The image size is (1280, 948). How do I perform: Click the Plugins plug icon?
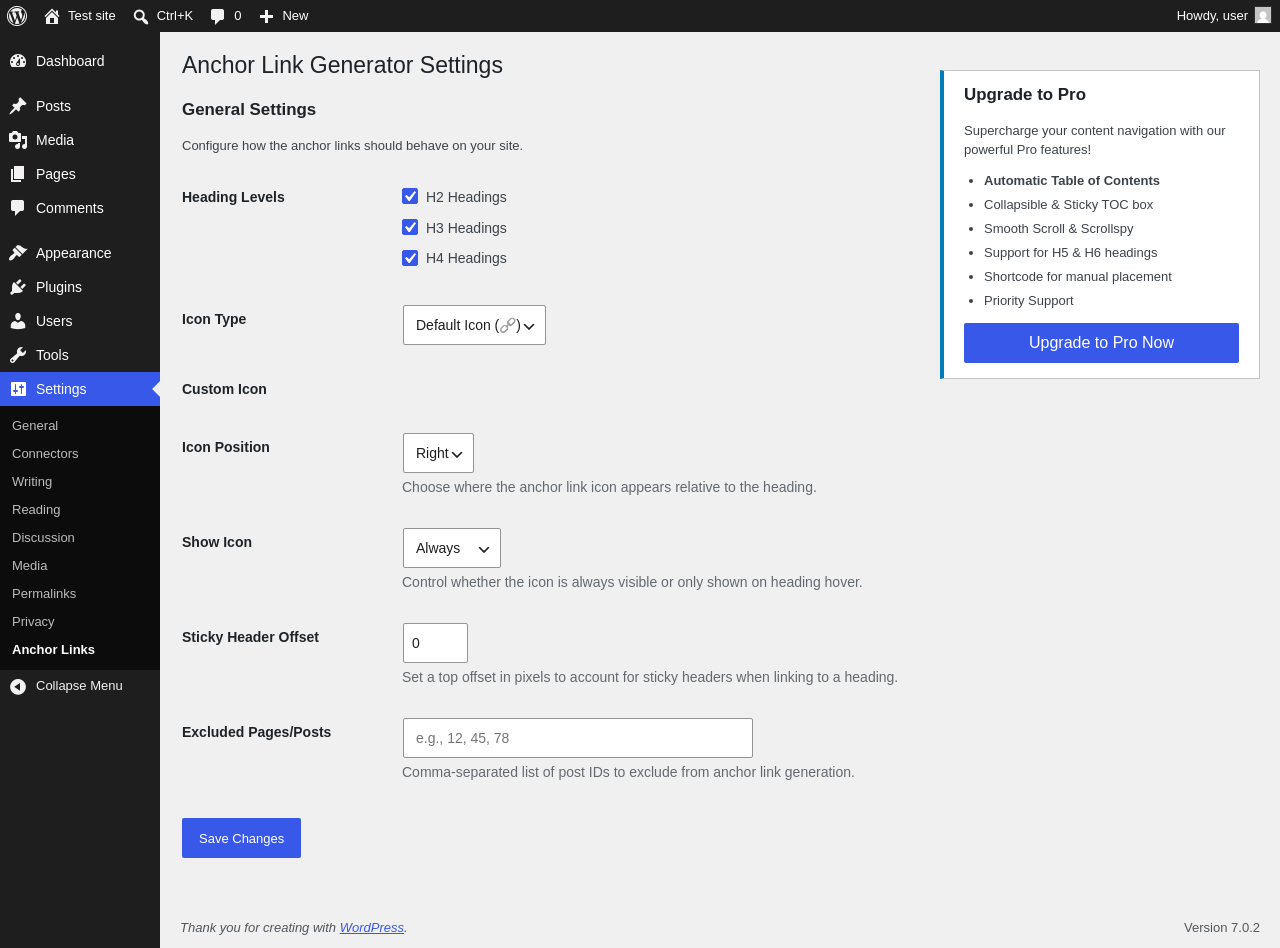(18, 287)
